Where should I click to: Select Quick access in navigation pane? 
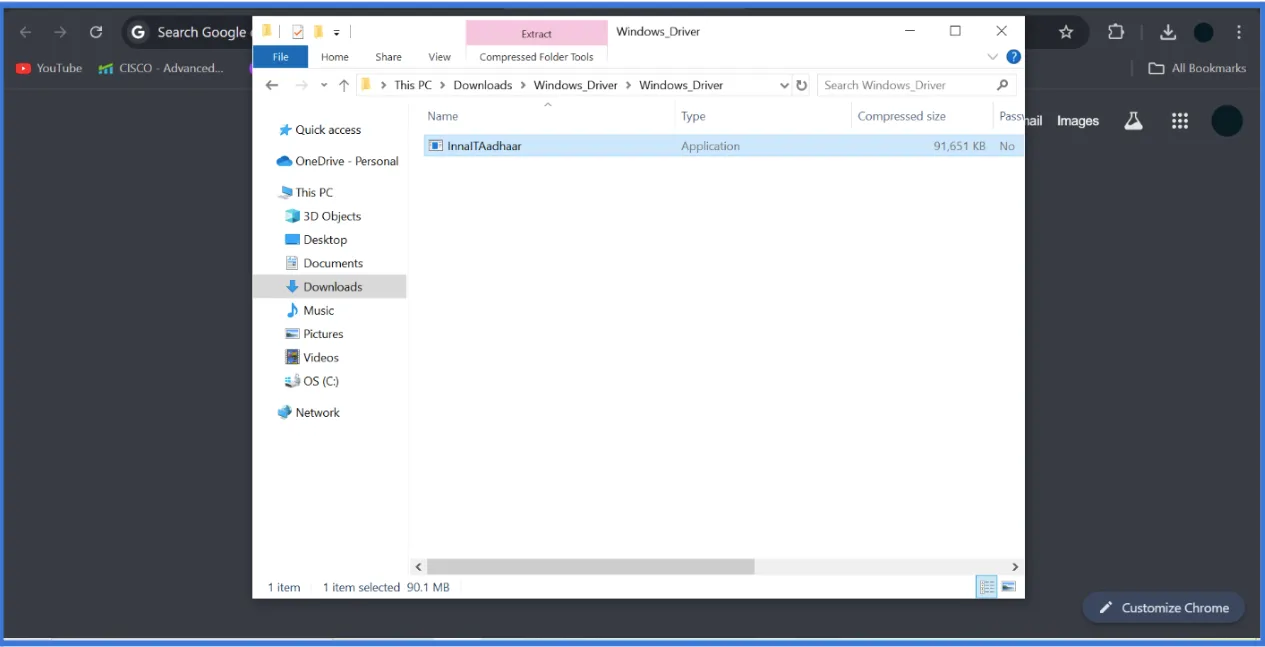coord(320,130)
